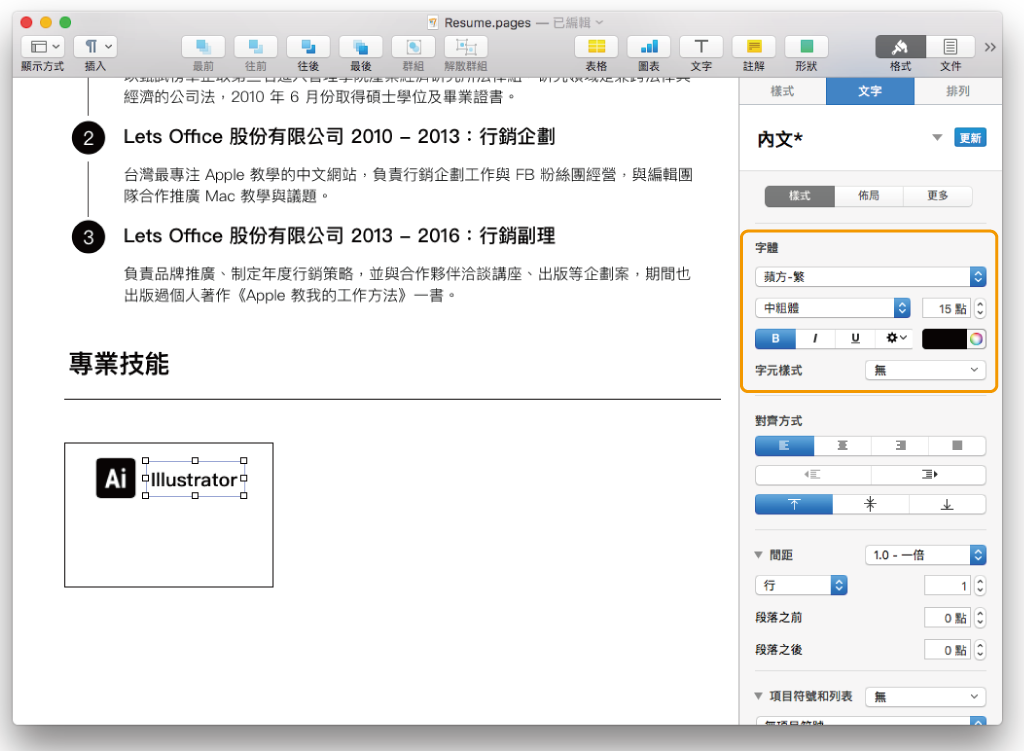Open the 1.0 - 一倍 spacing dropdown
The image size is (1024, 751).
(925, 555)
